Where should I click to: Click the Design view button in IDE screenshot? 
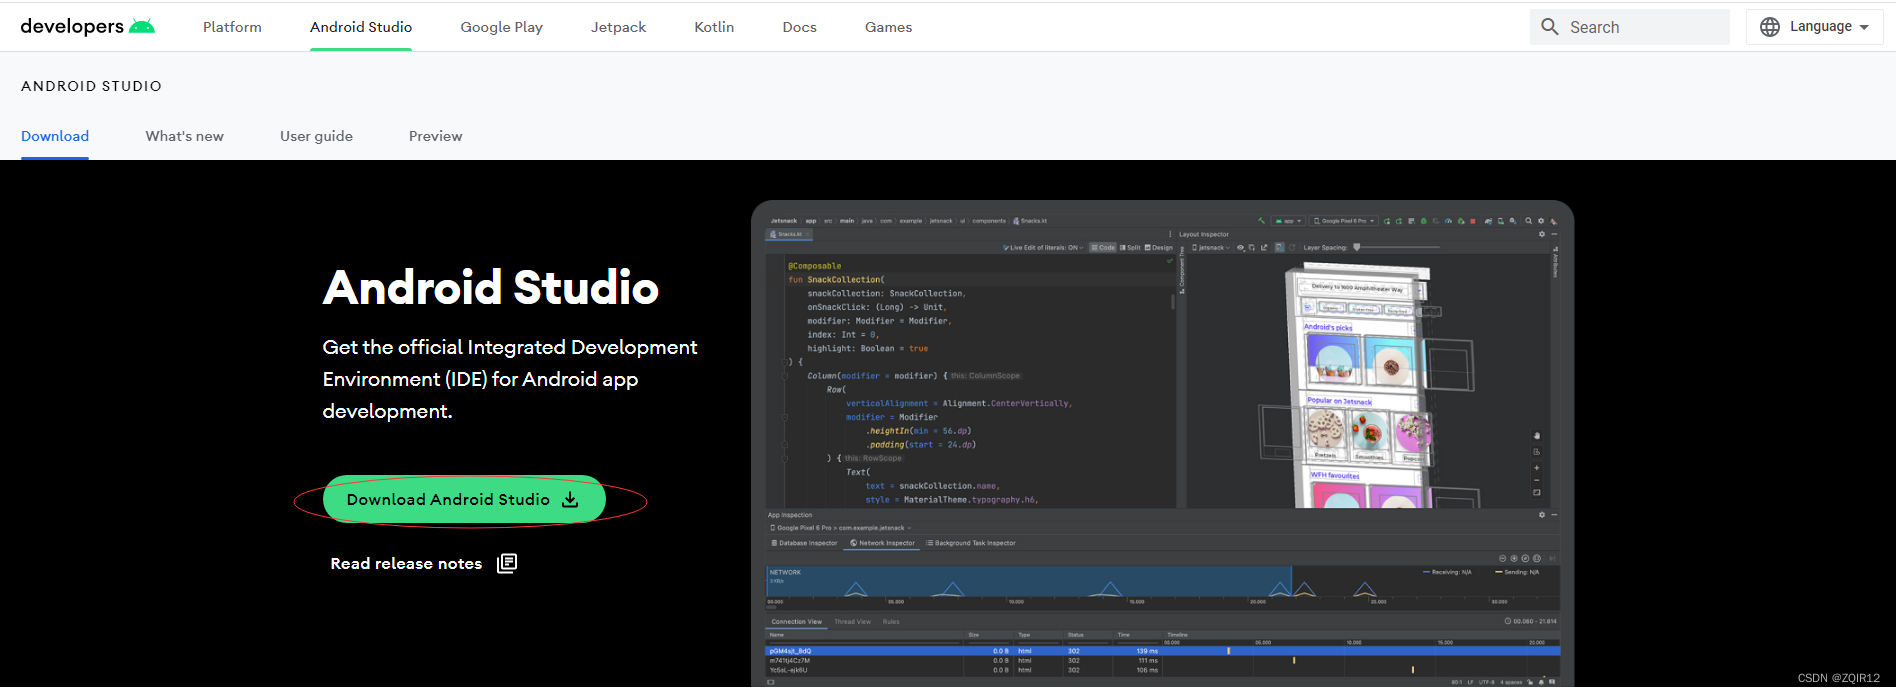[x=1159, y=247]
